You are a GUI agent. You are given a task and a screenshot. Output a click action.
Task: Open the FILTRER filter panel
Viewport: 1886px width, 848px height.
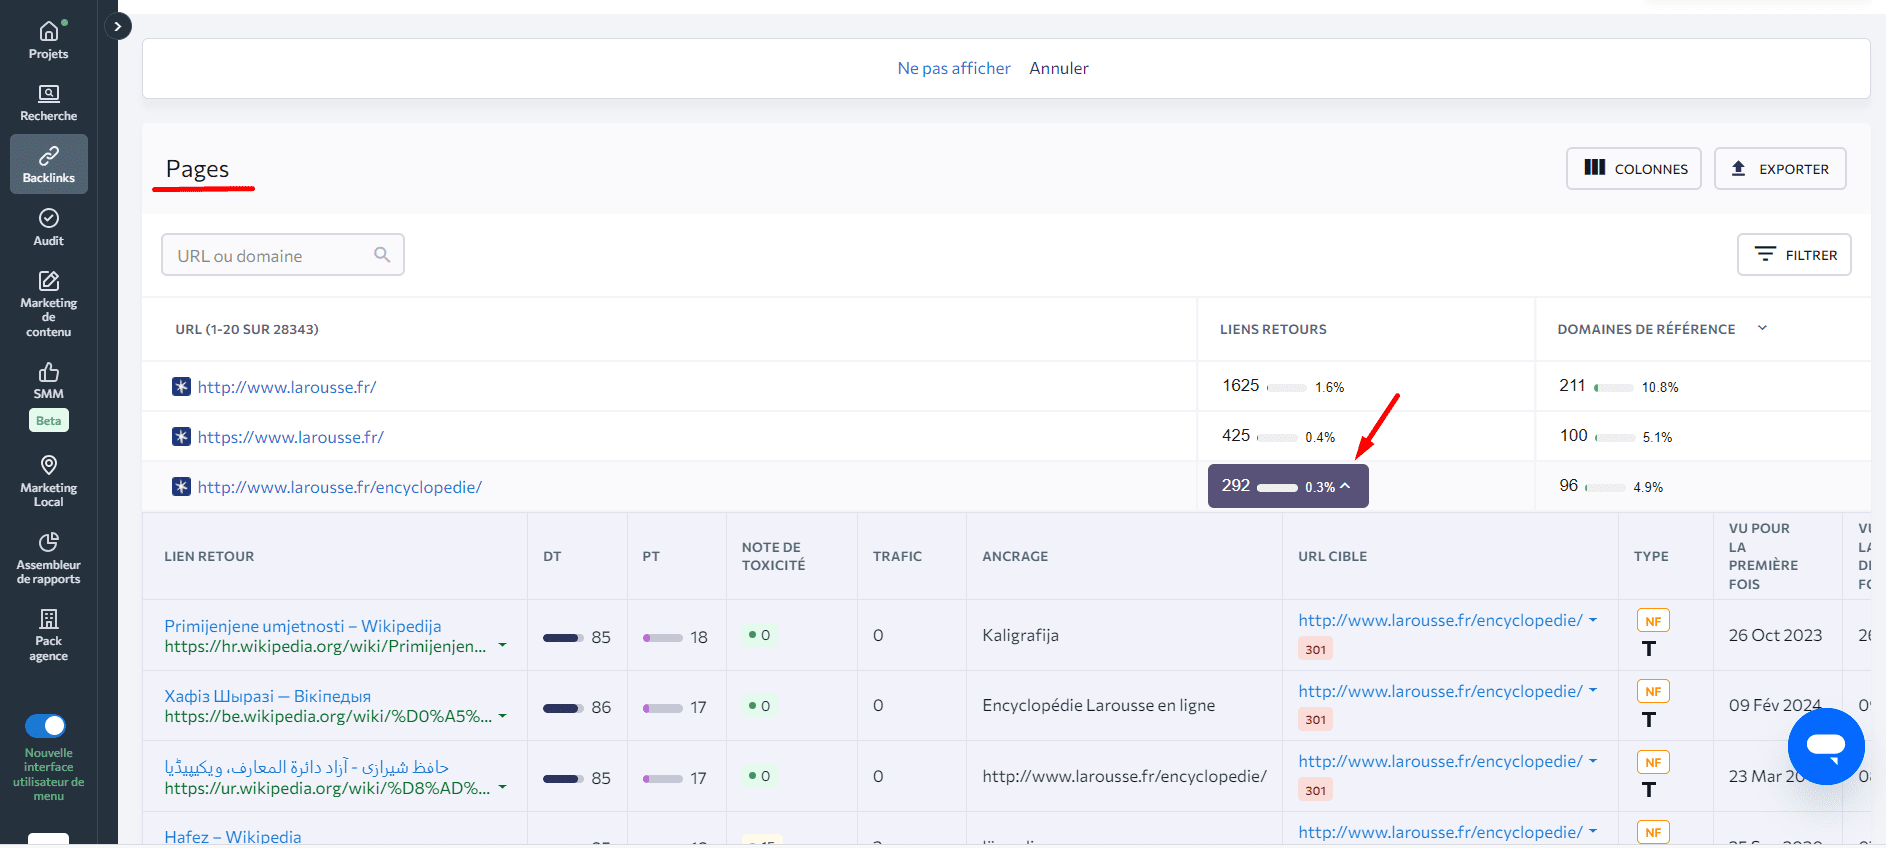coord(1794,255)
